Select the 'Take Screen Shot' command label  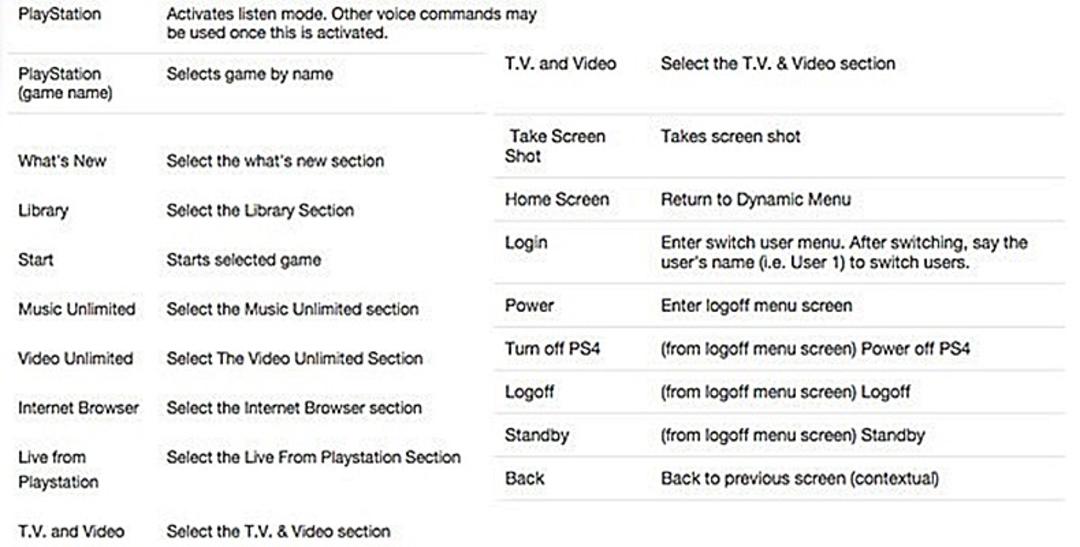pyautogui.click(x=555, y=146)
